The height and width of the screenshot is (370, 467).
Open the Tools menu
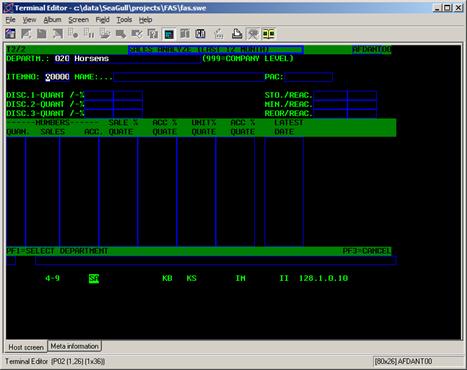pyautogui.click(x=124, y=20)
